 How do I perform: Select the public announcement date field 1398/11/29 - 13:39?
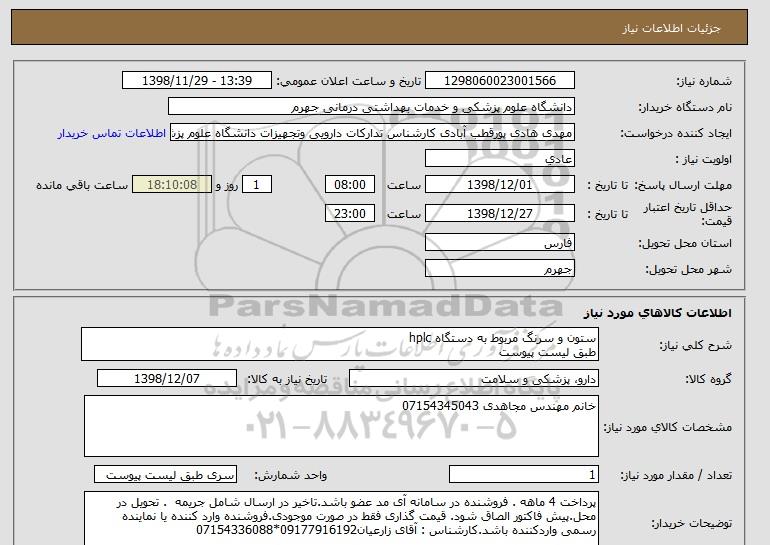pyautogui.click(x=196, y=81)
